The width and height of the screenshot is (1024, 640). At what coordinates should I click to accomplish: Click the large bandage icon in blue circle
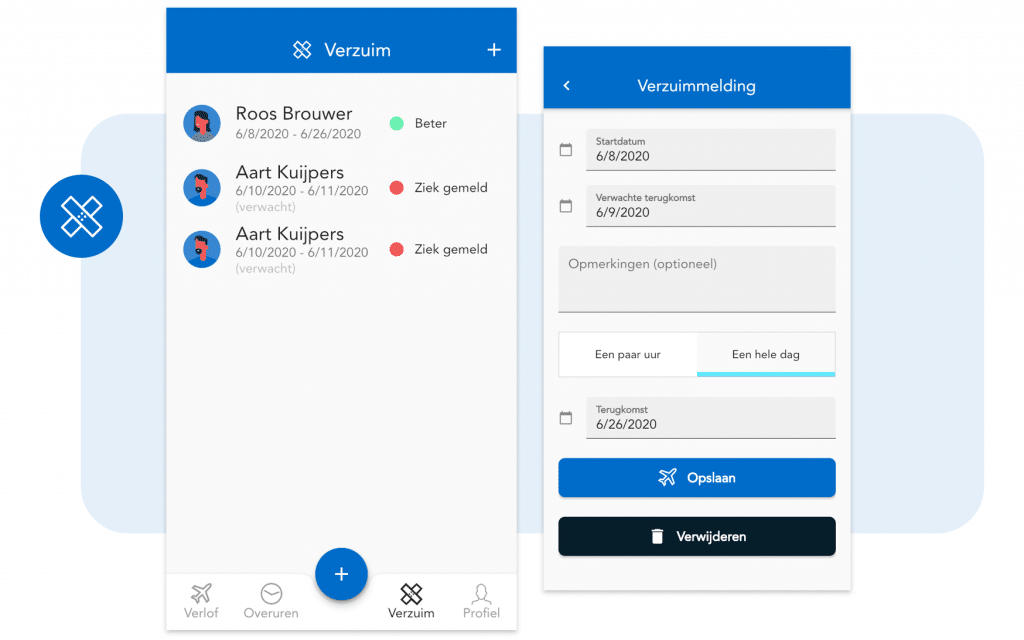[81, 217]
